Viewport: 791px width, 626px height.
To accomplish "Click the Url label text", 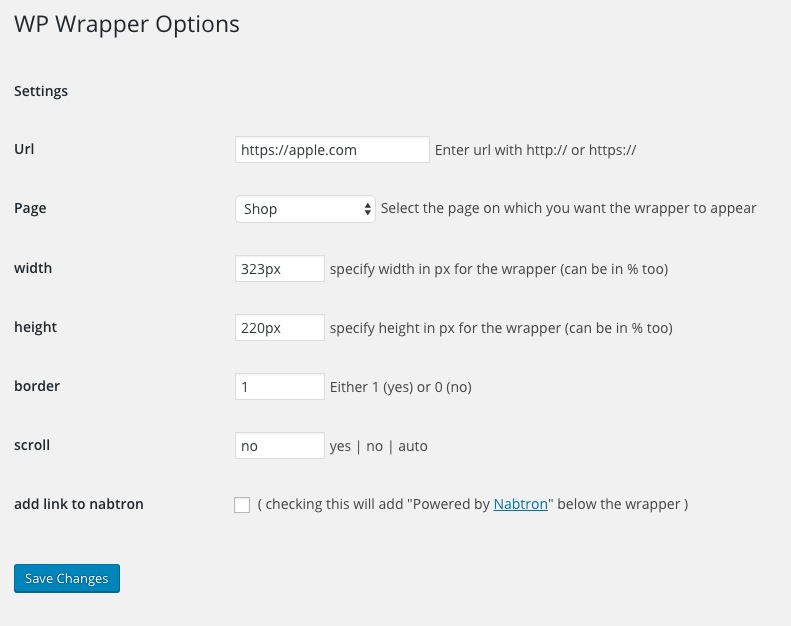I will tap(24, 149).
